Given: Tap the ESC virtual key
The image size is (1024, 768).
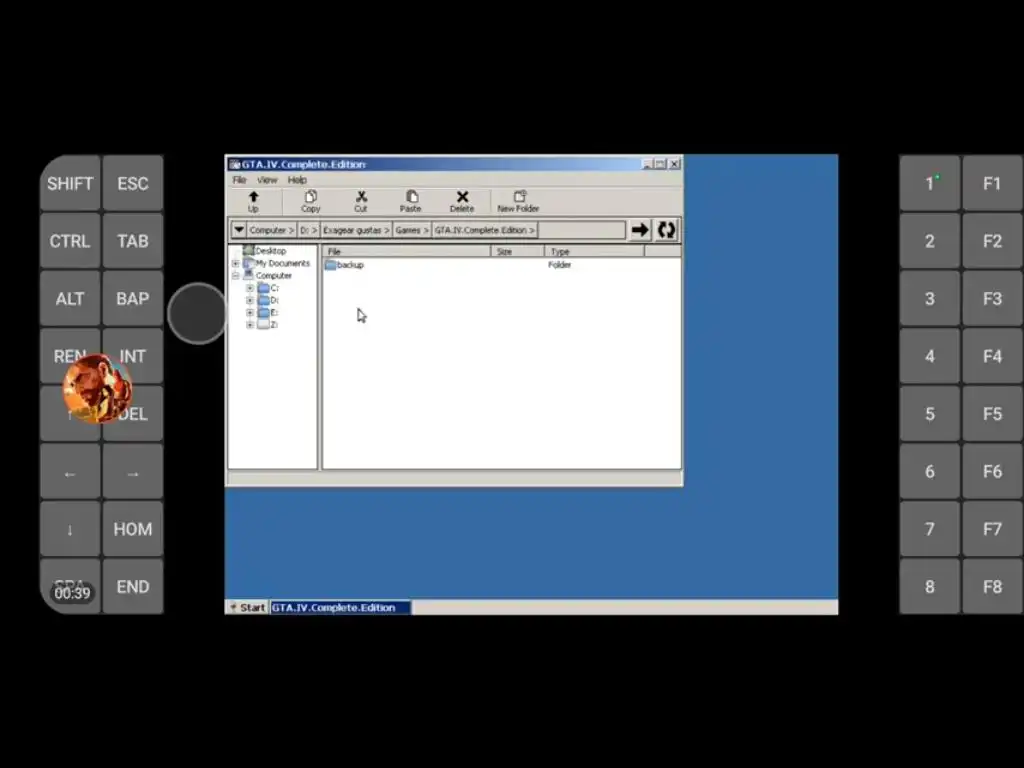Looking at the screenshot, I should click(133, 184).
